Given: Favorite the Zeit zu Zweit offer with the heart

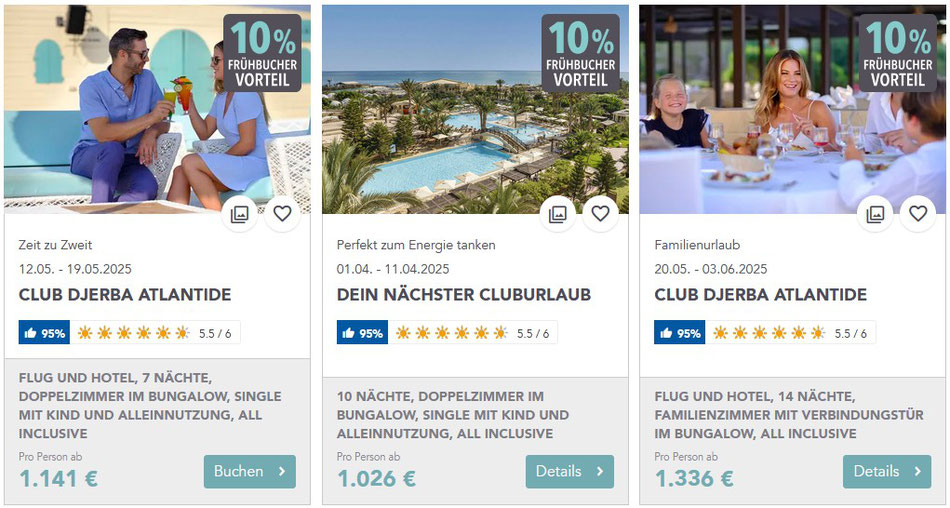Looking at the screenshot, I should pyautogui.click(x=282, y=214).
